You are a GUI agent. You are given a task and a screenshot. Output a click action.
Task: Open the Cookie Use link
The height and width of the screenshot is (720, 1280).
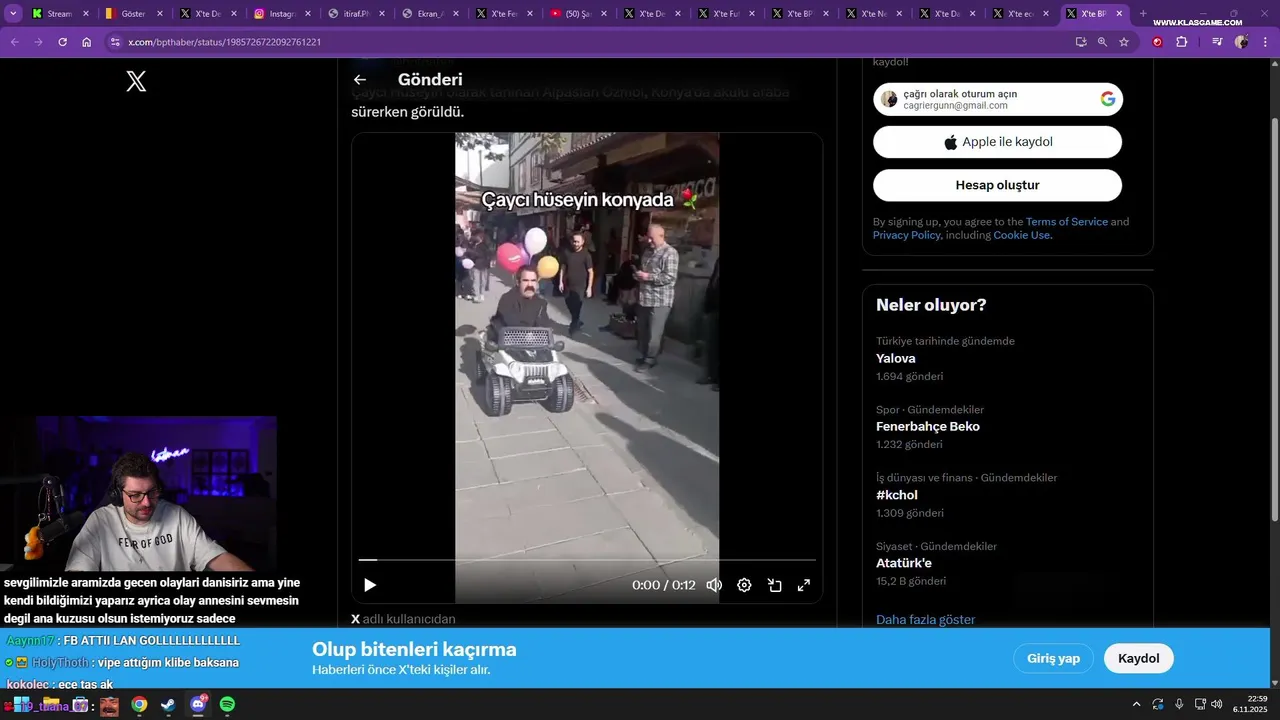click(1021, 235)
